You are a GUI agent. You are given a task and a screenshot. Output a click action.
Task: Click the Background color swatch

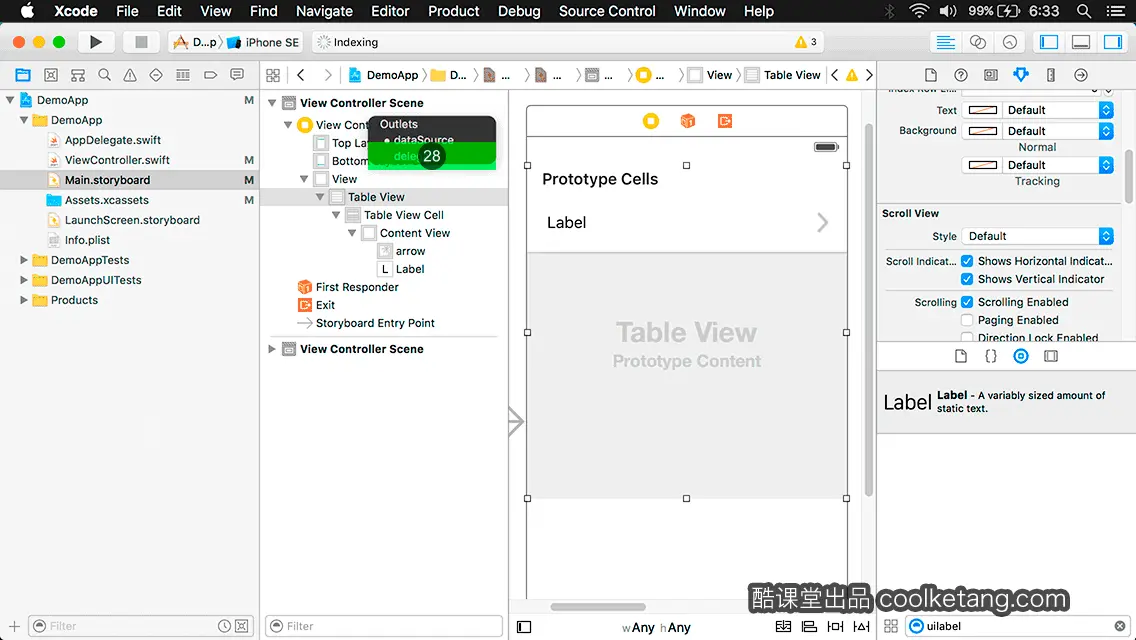tap(982, 131)
